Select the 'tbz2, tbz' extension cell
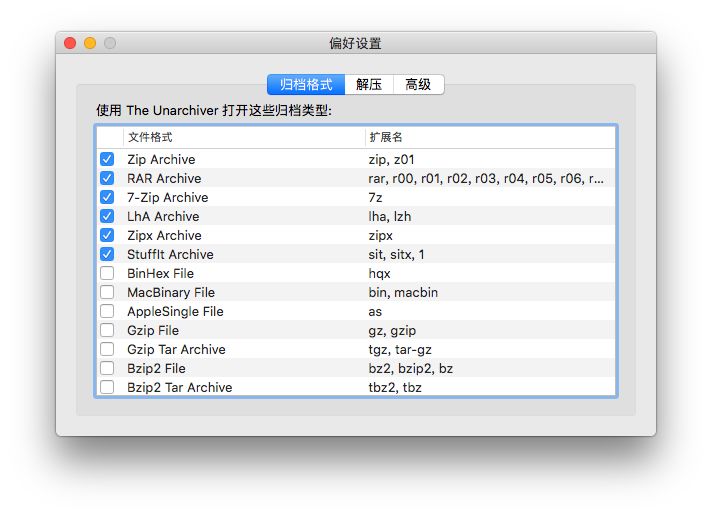712x516 pixels. pyautogui.click(x=395, y=387)
